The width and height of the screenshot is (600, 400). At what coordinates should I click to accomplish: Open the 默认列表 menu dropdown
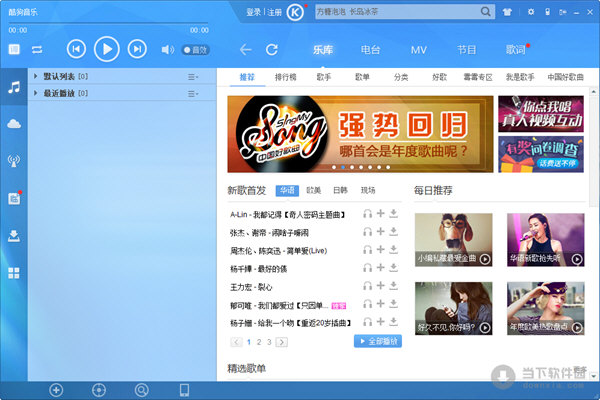[x=193, y=77]
